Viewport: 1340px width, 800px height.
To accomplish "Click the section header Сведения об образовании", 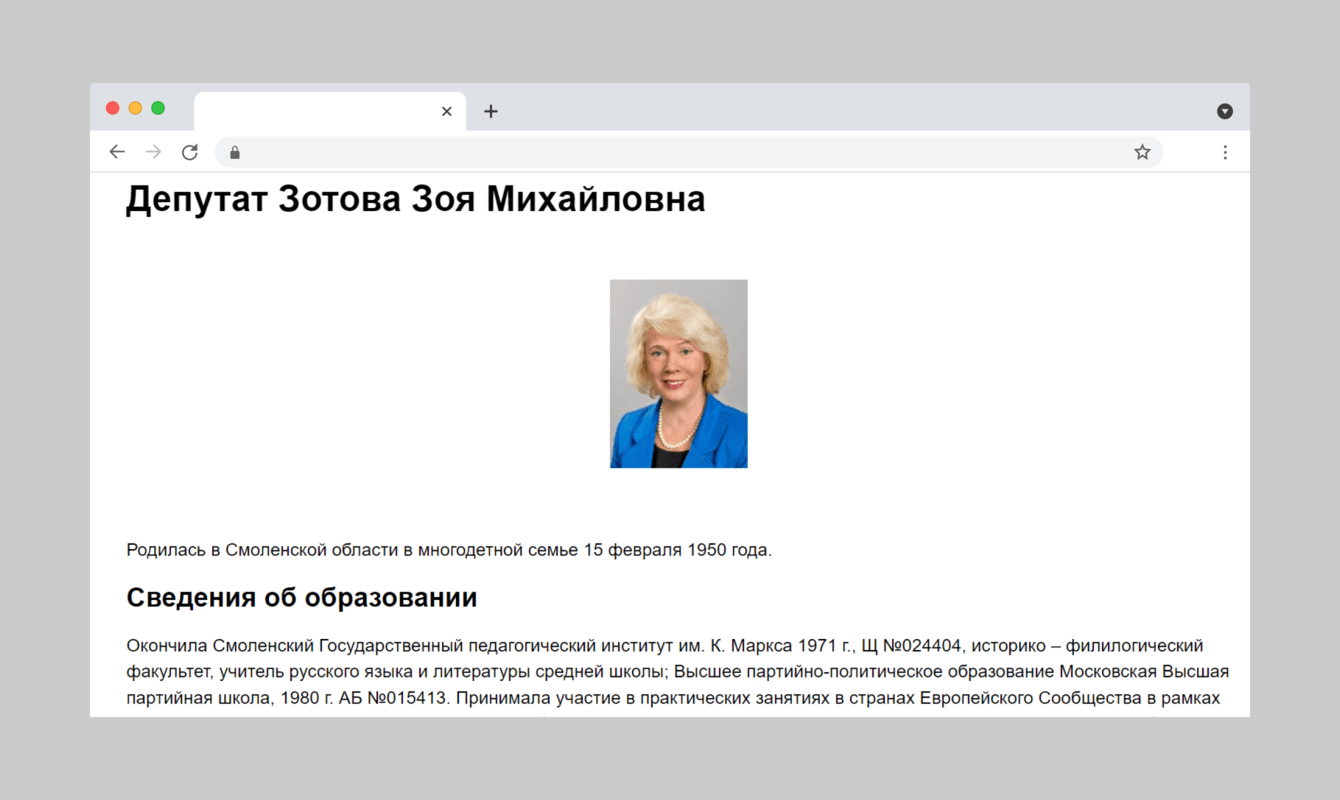I will tap(301, 597).
